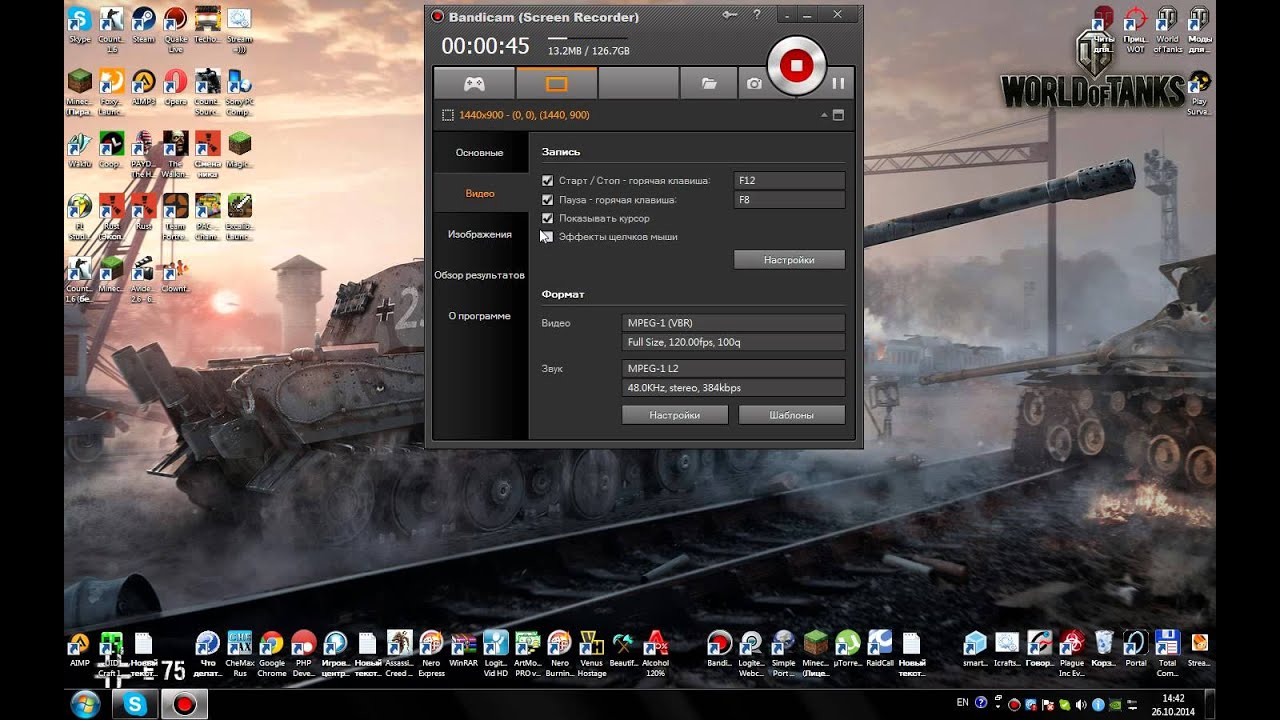Toggle Эффекты щелчков мыши checkbox

[x=547, y=237]
